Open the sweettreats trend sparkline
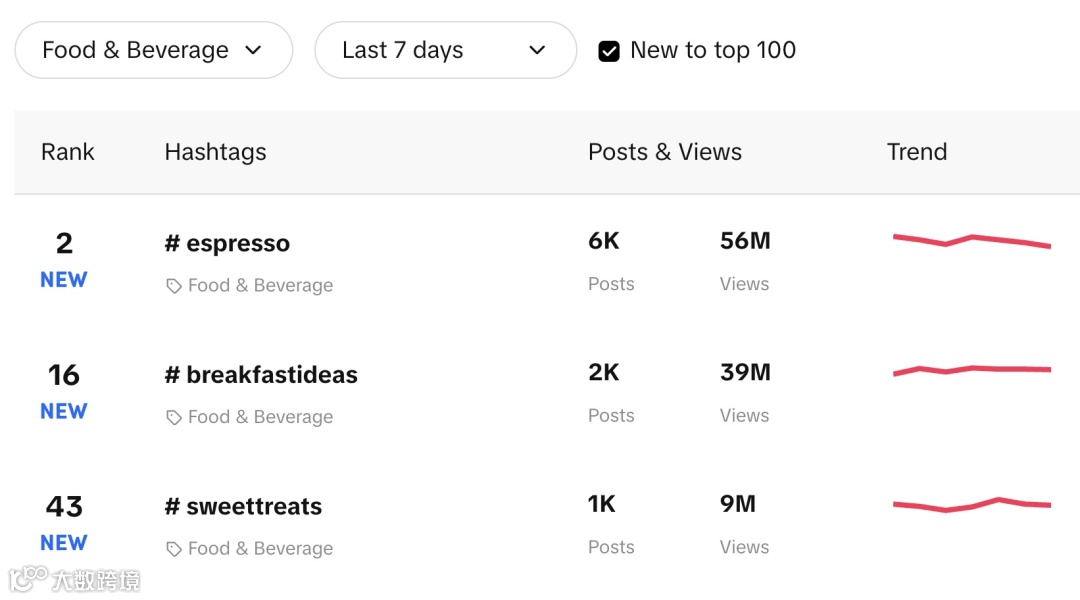 tap(971, 503)
